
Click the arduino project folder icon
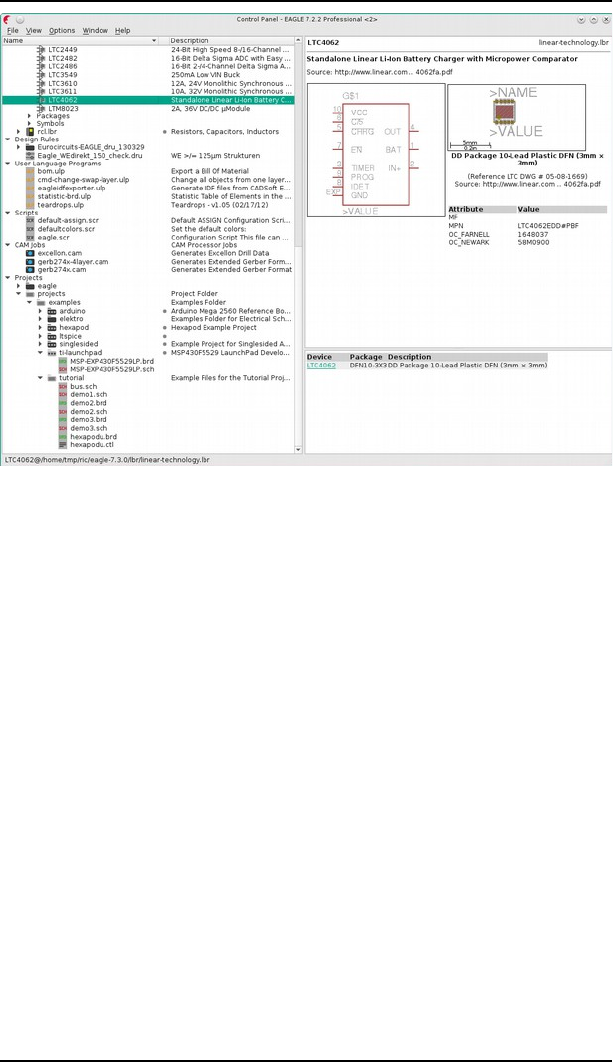click(52, 311)
